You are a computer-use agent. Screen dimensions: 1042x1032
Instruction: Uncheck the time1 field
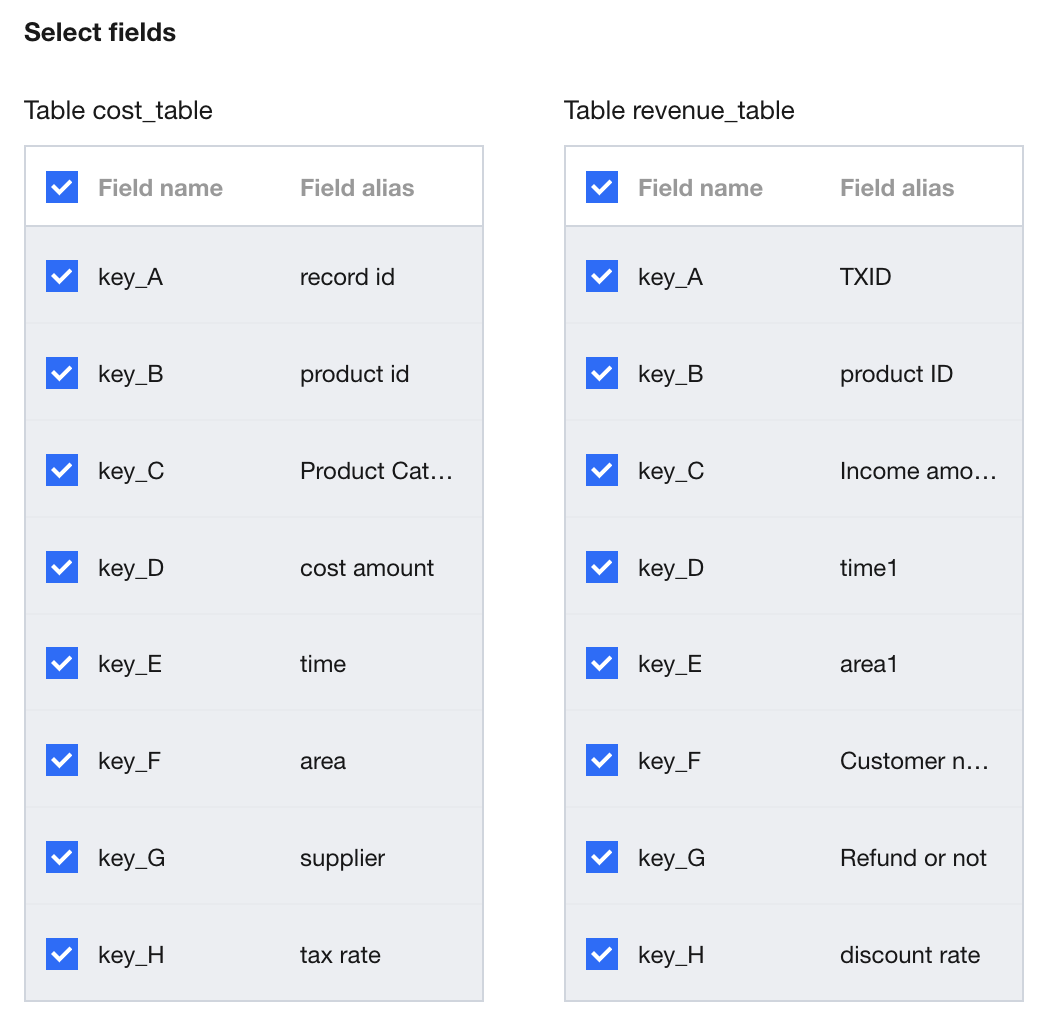(x=602, y=567)
